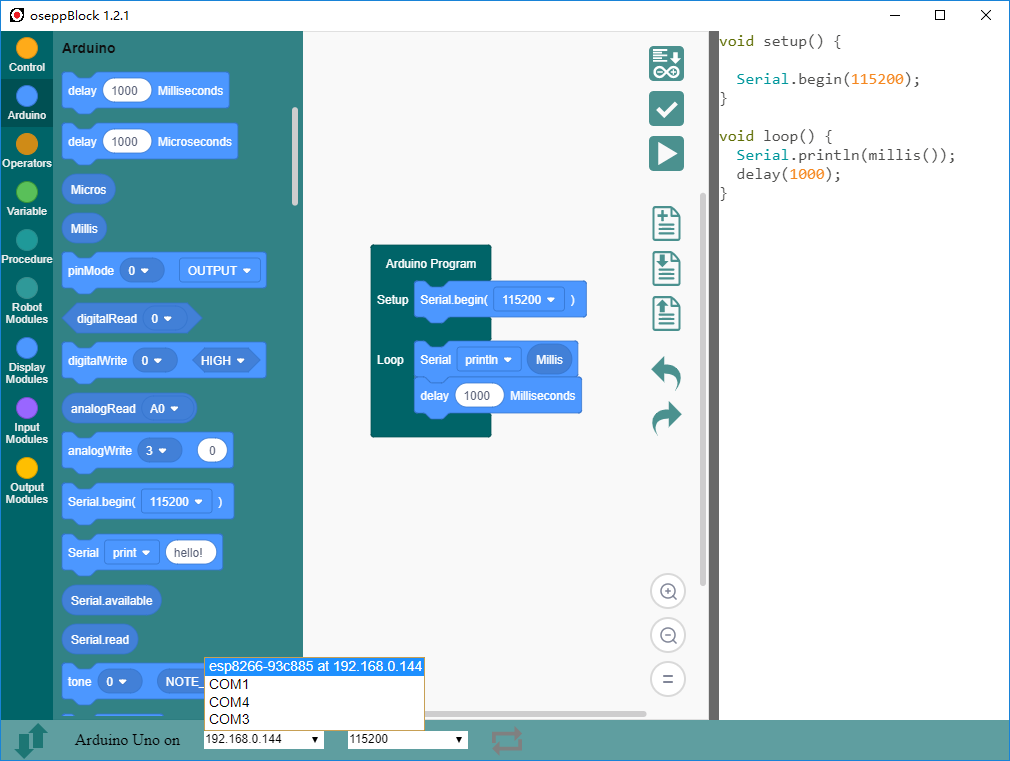Click the delay 1000 value field in Loop

tap(477, 396)
